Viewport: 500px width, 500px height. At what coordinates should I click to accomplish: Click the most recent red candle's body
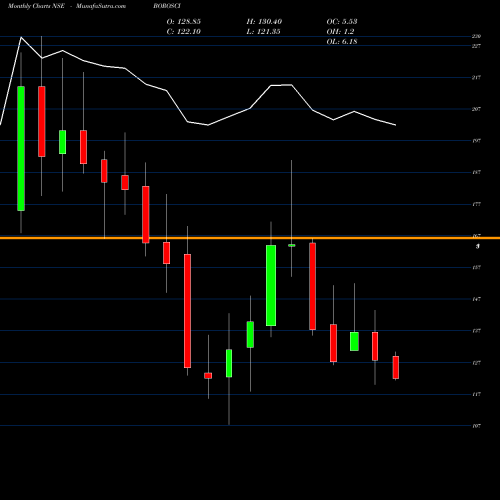click(x=396, y=367)
